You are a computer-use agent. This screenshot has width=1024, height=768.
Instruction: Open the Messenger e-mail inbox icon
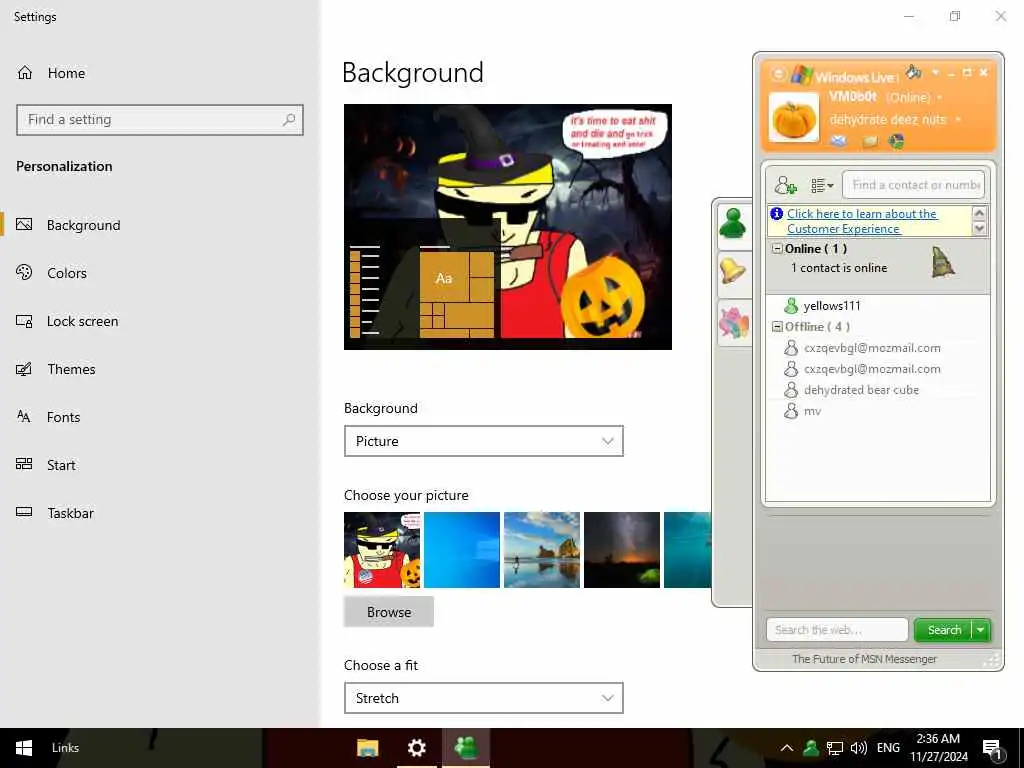click(x=839, y=141)
